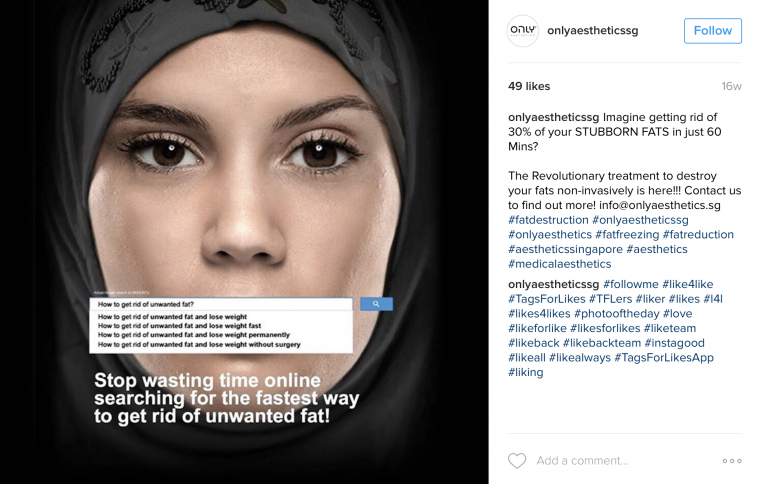The image size is (760, 484).
Task: Click the heart like icon
Action: pos(517,460)
